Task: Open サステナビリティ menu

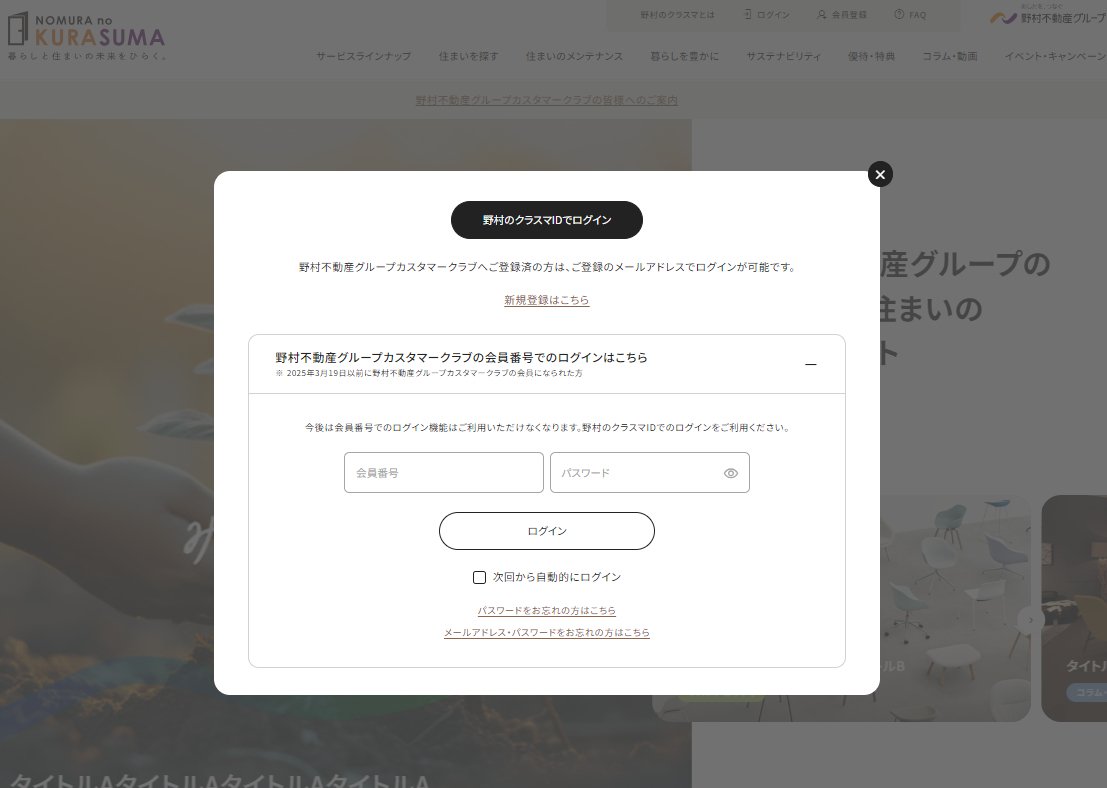Action: point(784,56)
